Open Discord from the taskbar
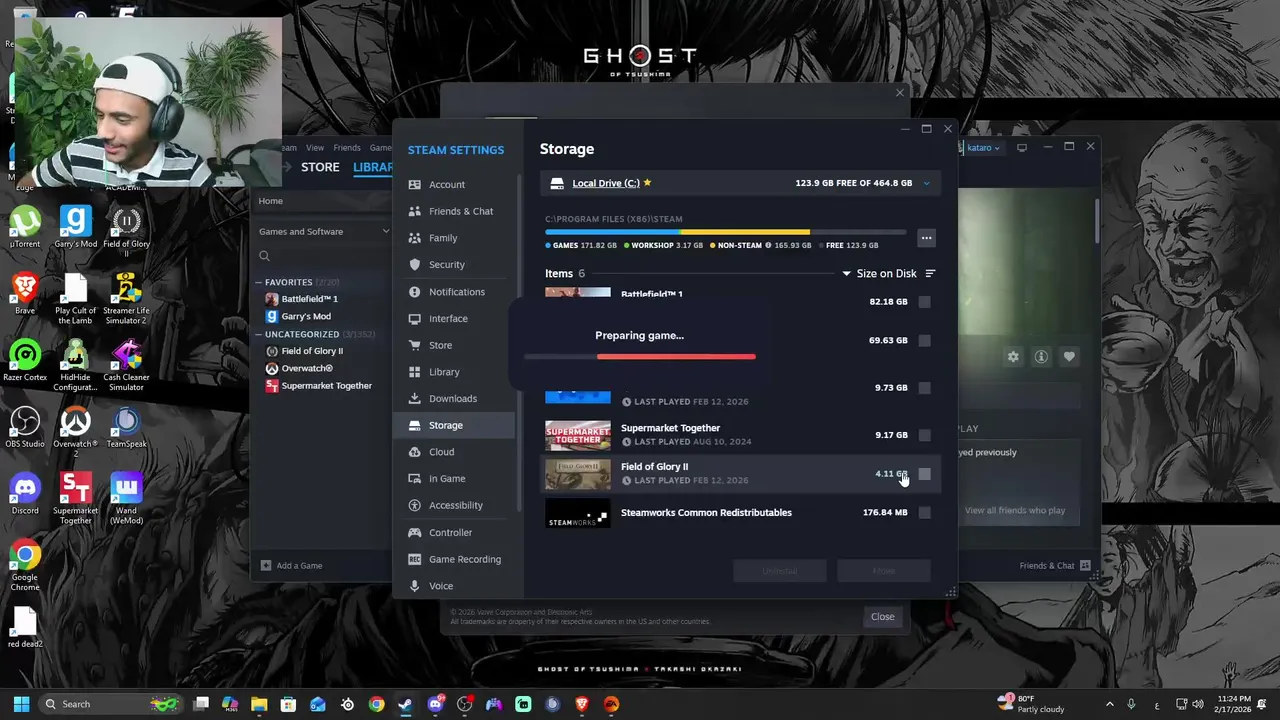The width and height of the screenshot is (1280, 720). tap(435, 704)
